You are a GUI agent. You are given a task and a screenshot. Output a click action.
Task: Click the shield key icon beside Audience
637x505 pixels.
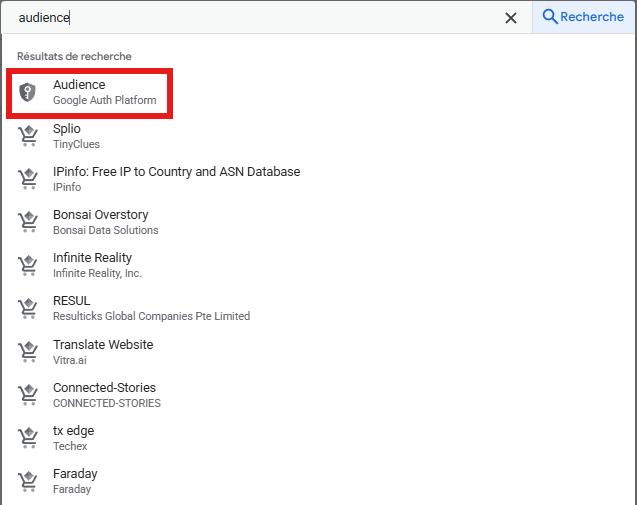point(28,92)
